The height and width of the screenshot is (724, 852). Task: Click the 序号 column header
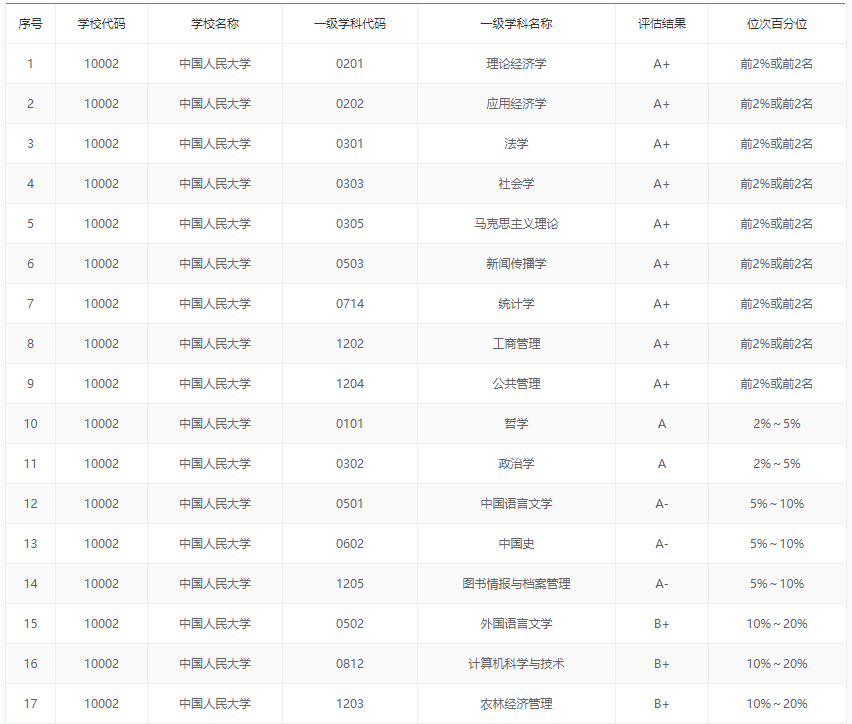[30, 24]
